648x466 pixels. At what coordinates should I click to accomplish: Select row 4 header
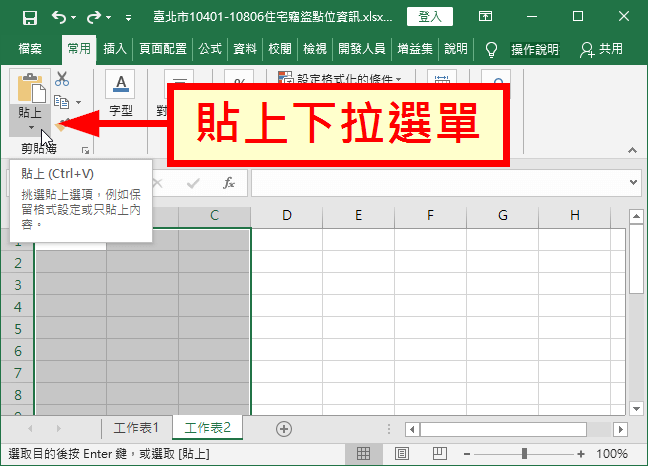tap(17, 307)
